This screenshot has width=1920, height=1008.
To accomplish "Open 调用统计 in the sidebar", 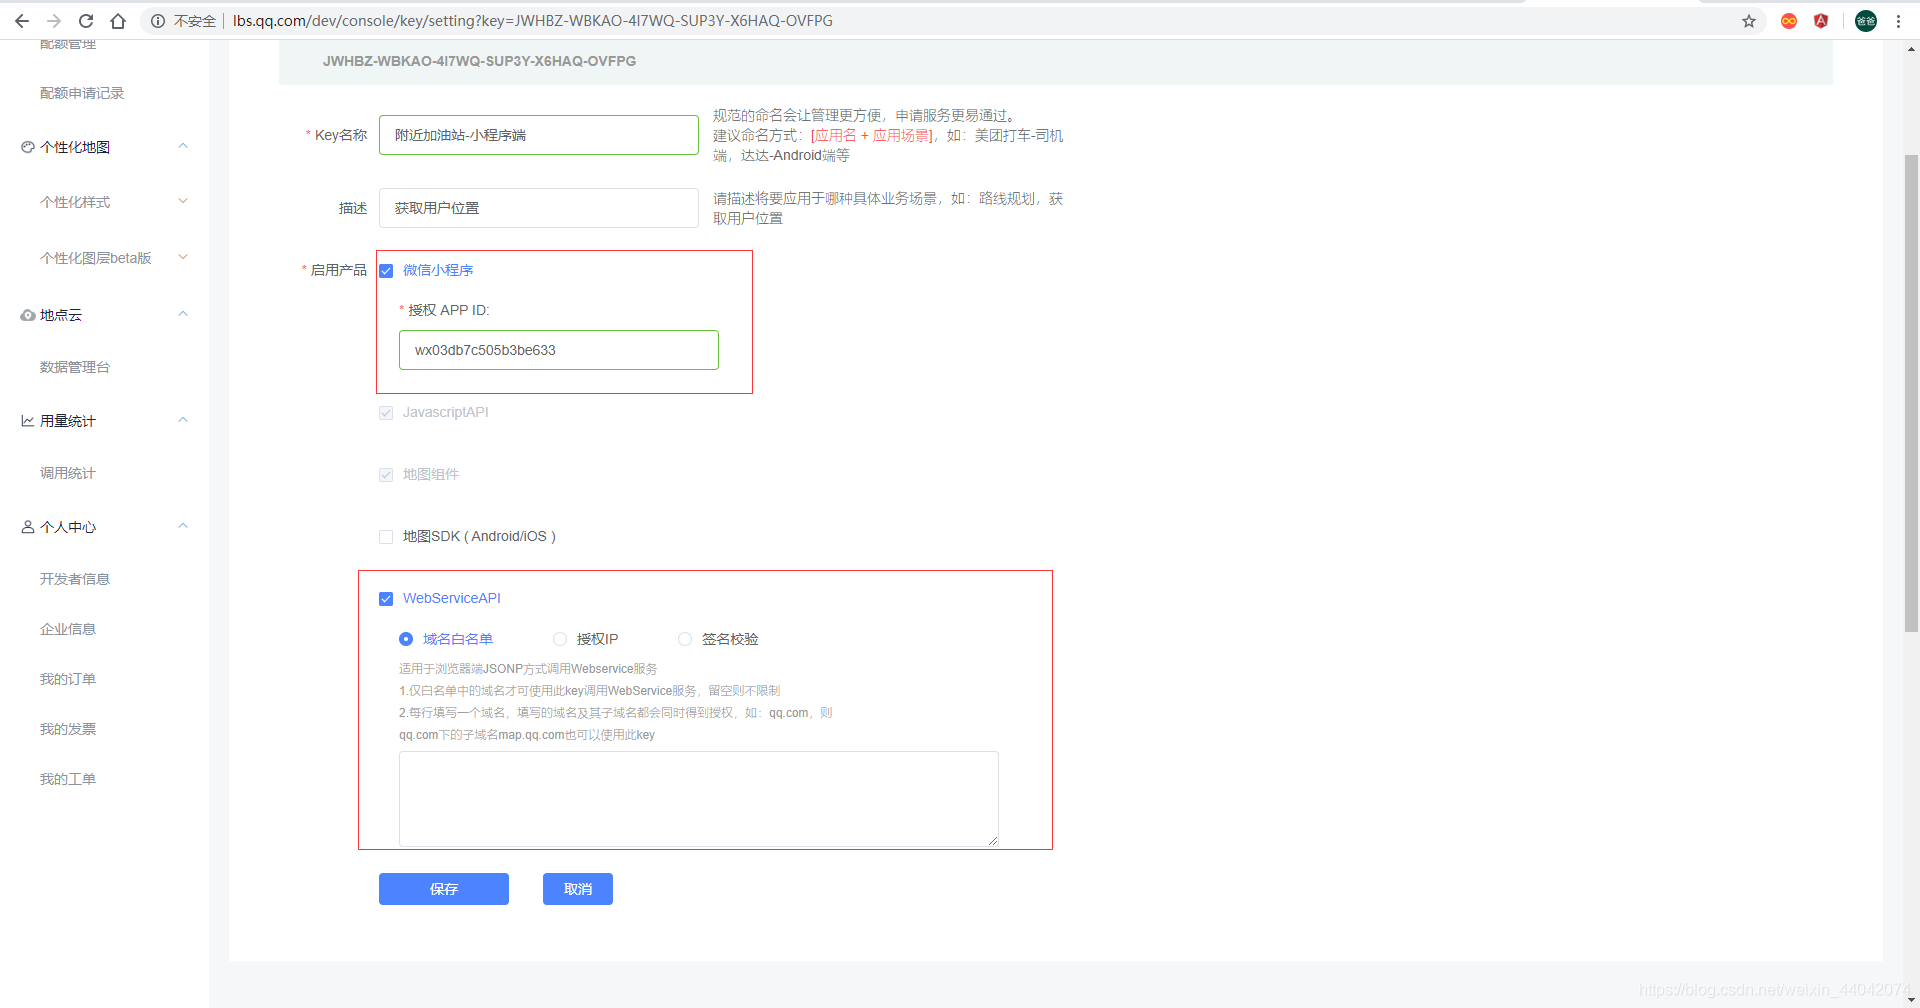I will [x=68, y=473].
